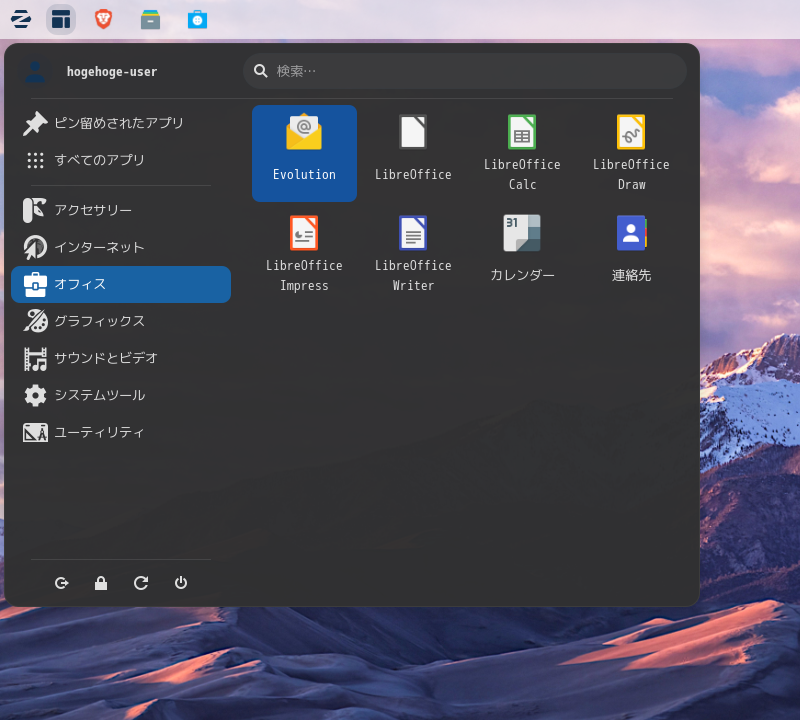Open the サウンドとビデオ category
The width and height of the screenshot is (800, 720).
tap(121, 358)
